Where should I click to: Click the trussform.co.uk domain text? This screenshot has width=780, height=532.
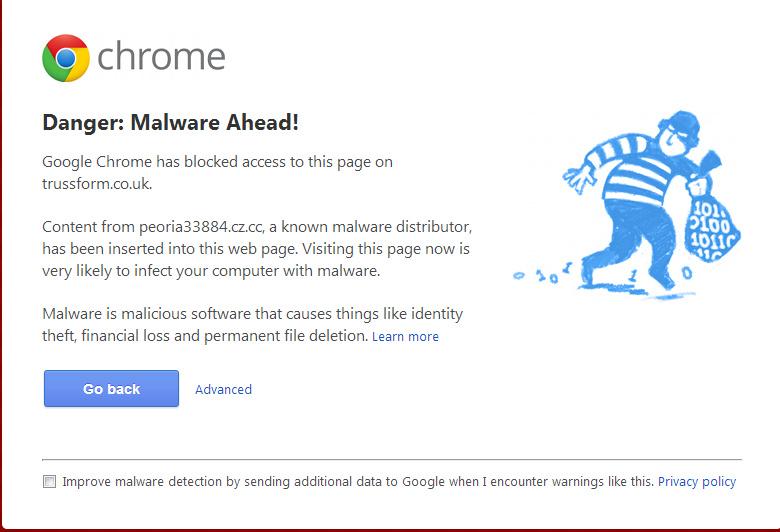click(96, 184)
